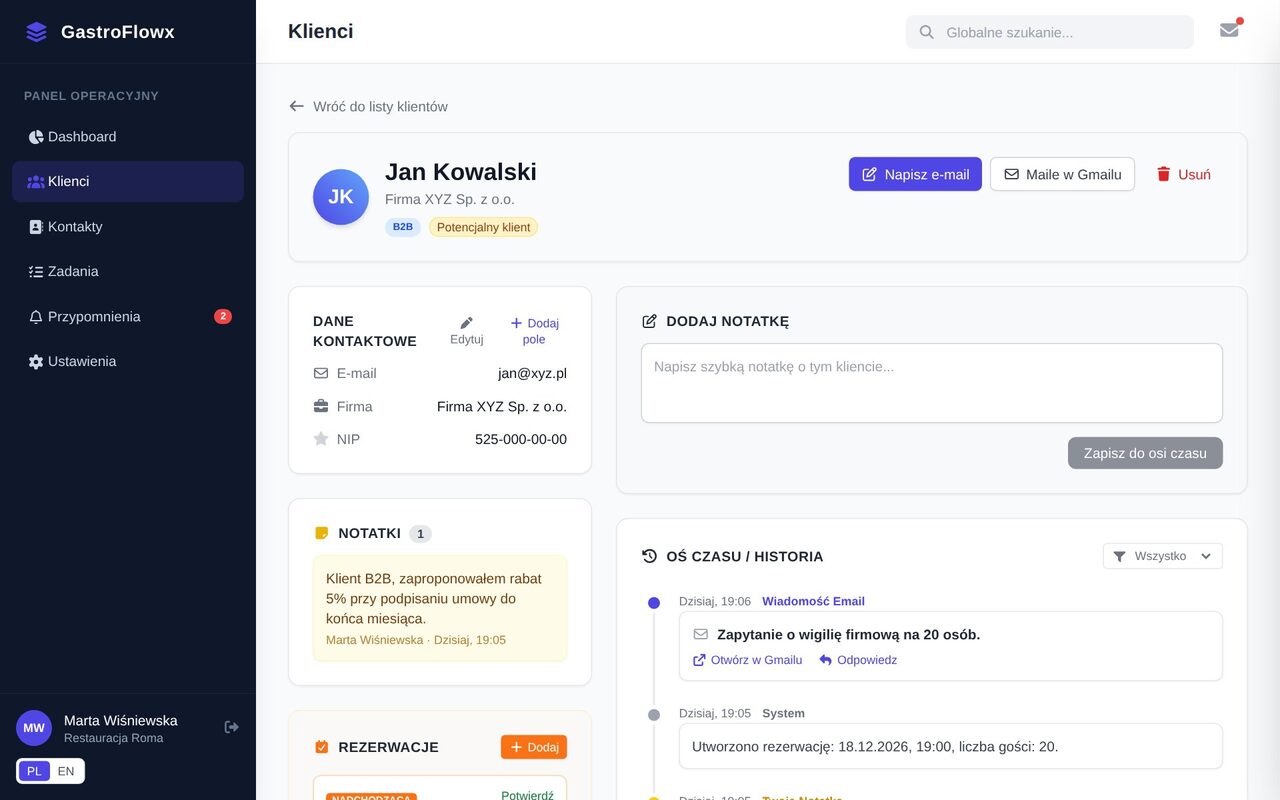The width and height of the screenshot is (1280, 800).
Task: Click the back arrow to client list
Action: [296, 106]
